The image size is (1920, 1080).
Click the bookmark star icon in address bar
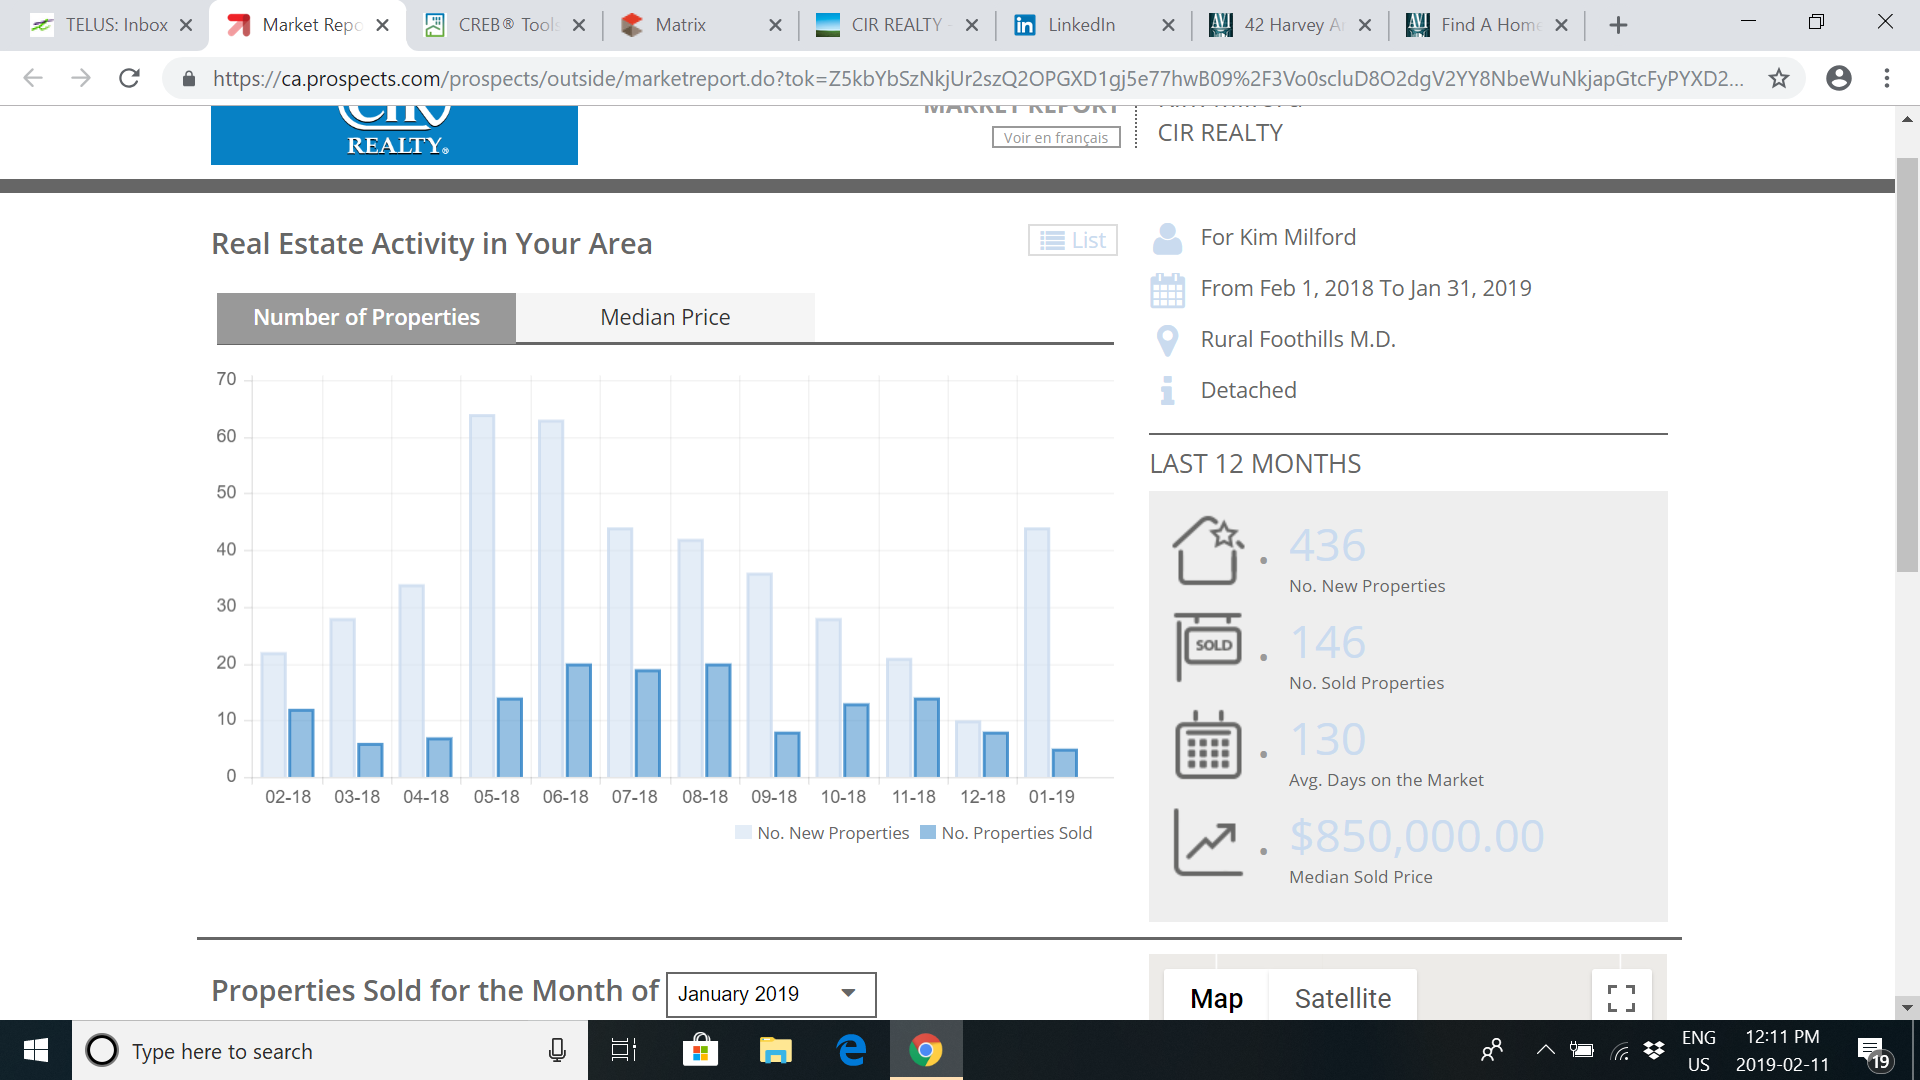click(1778, 78)
